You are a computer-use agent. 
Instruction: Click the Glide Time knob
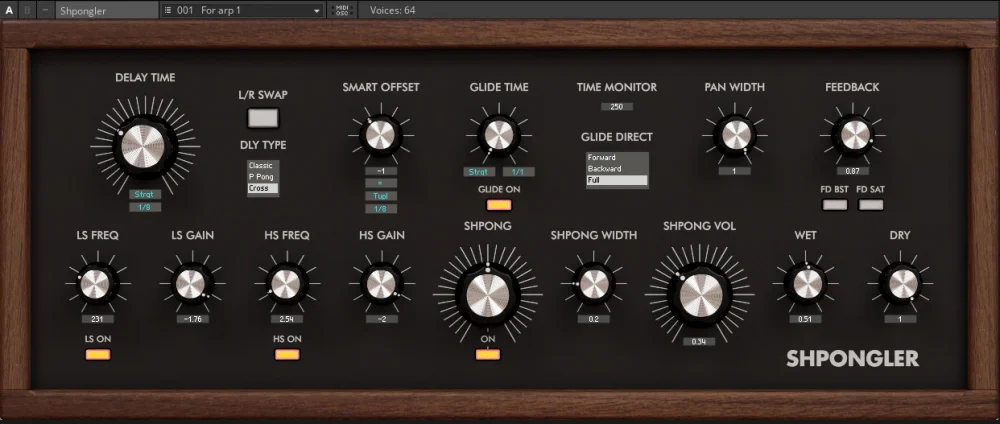(x=499, y=135)
